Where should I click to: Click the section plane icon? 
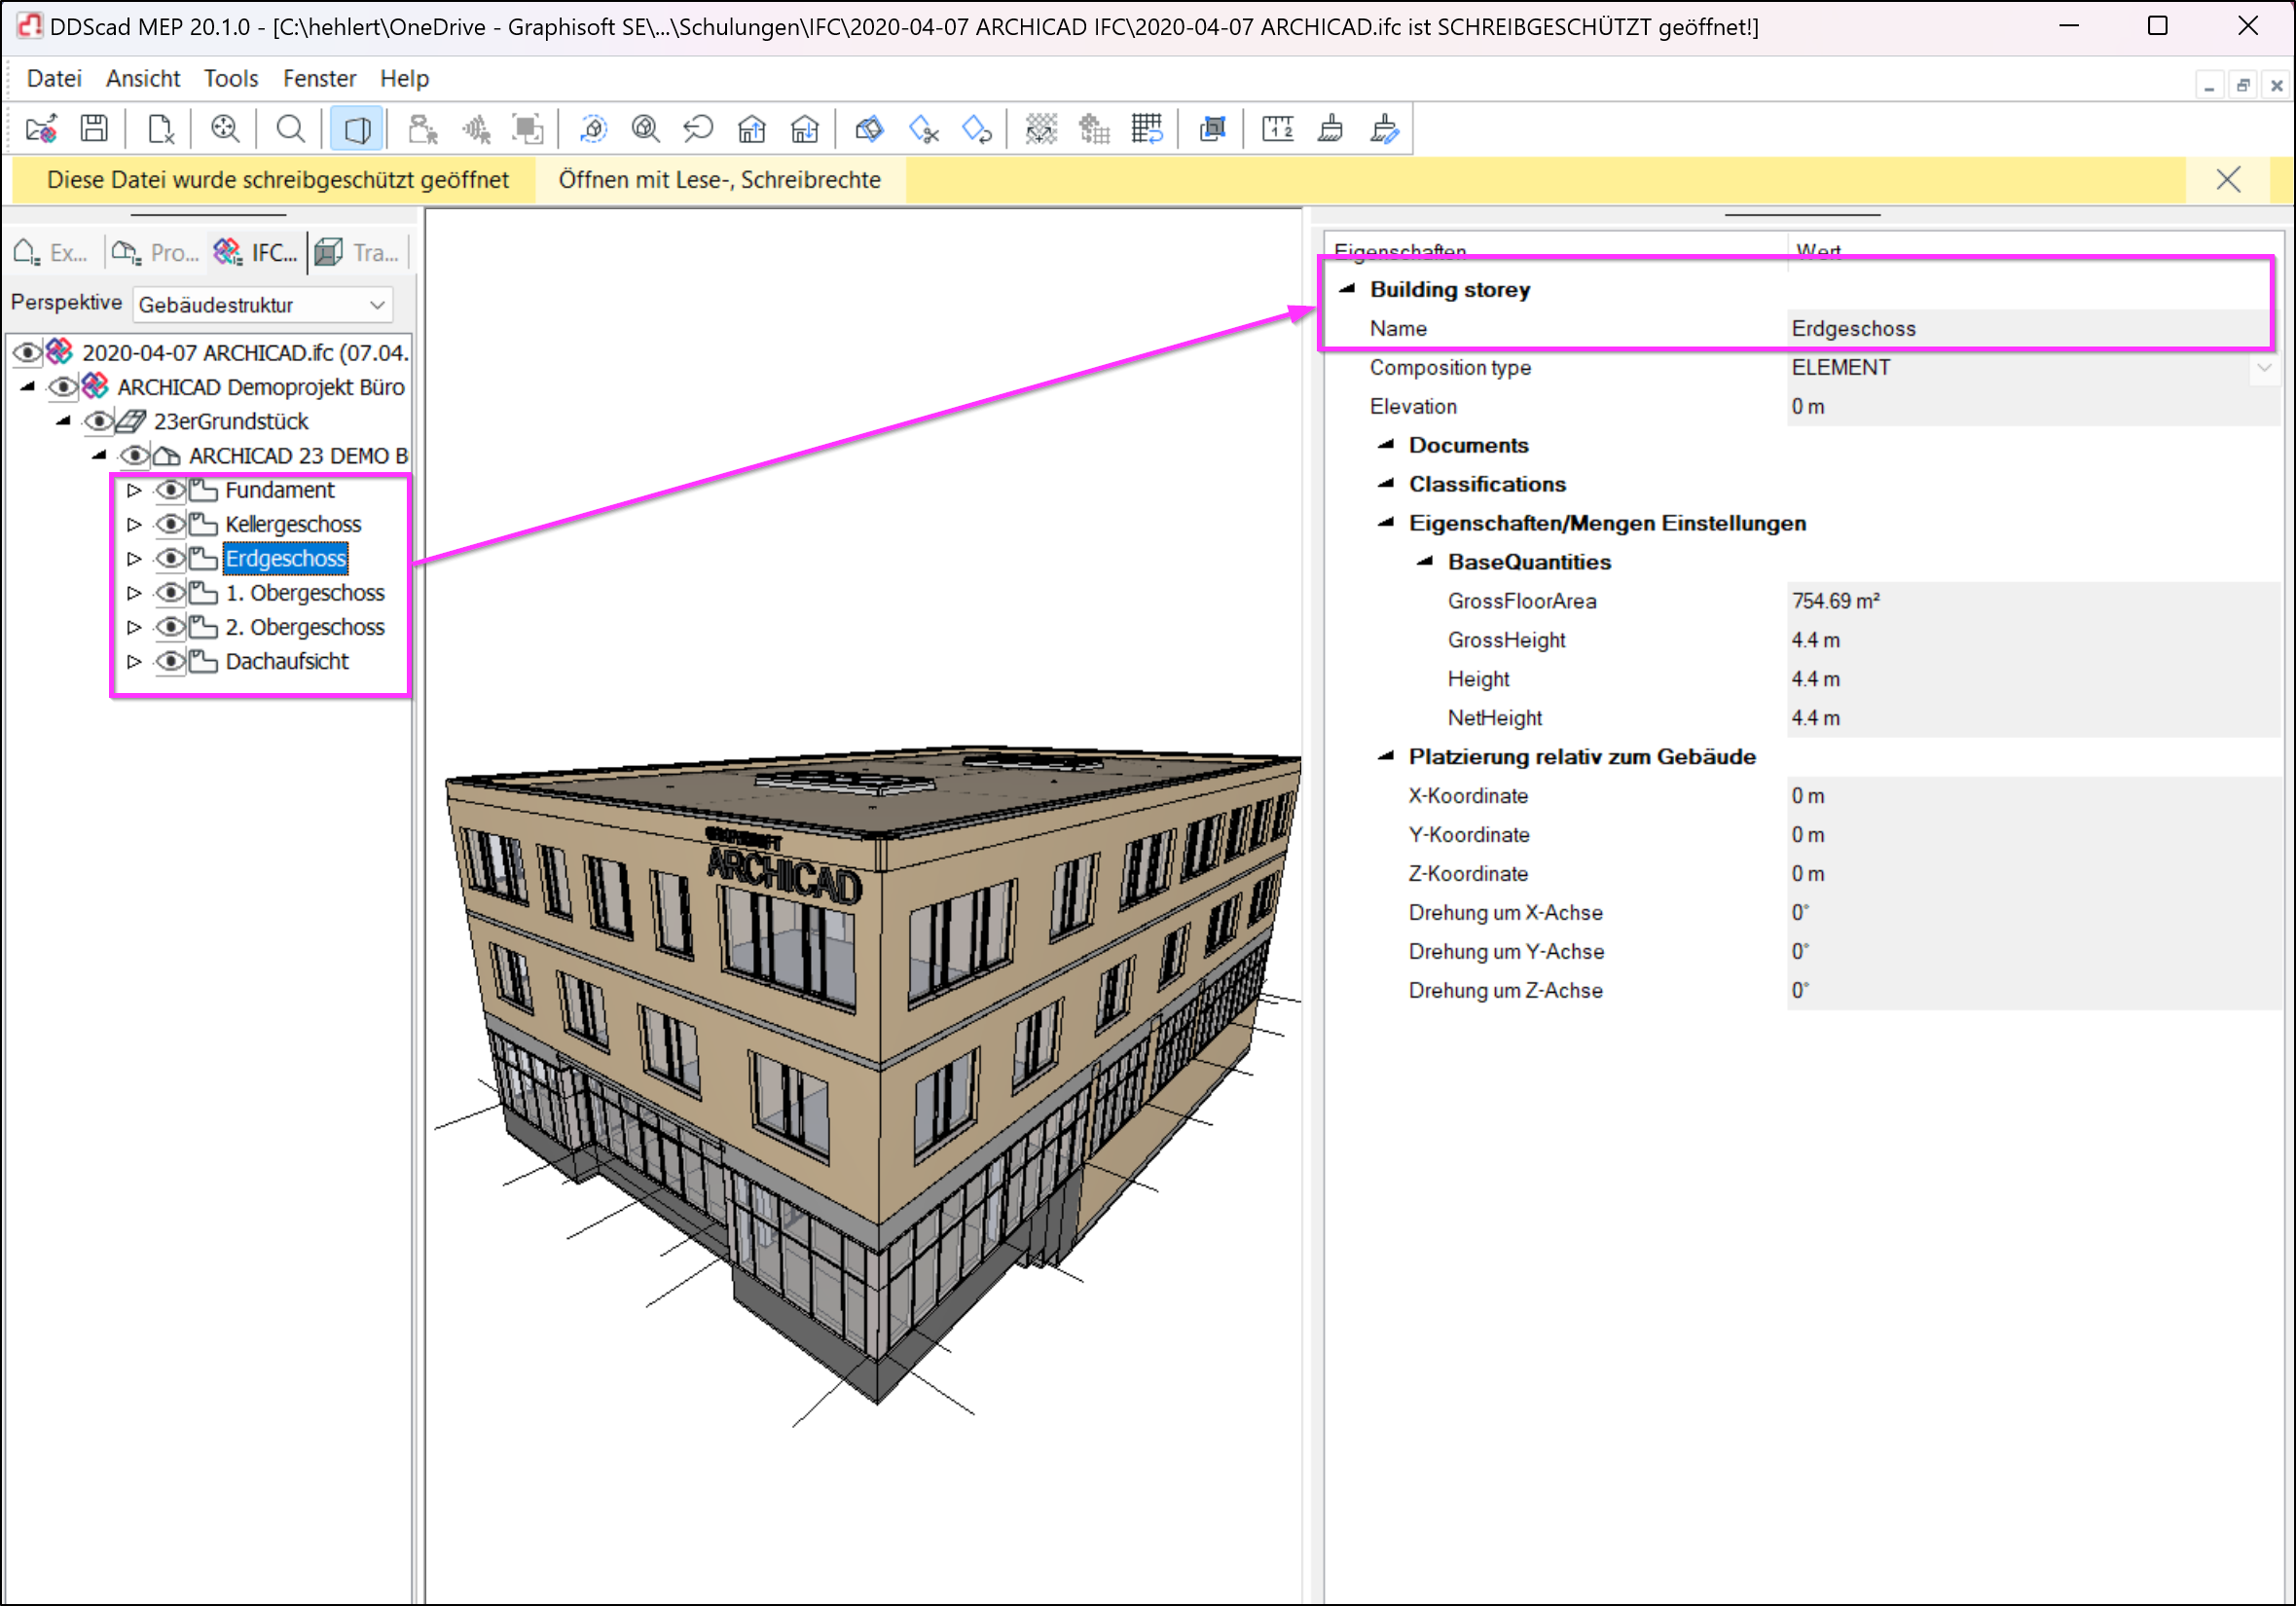pyautogui.click(x=869, y=129)
